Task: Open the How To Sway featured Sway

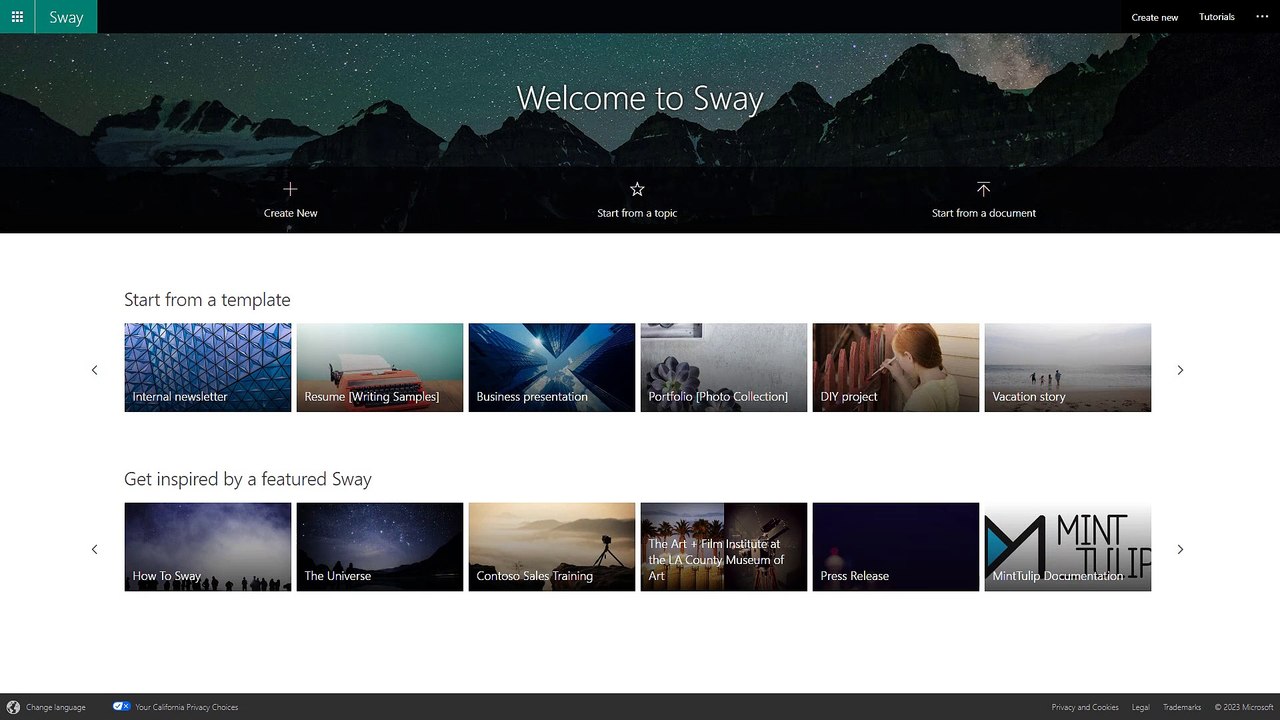Action: [208, 547]
